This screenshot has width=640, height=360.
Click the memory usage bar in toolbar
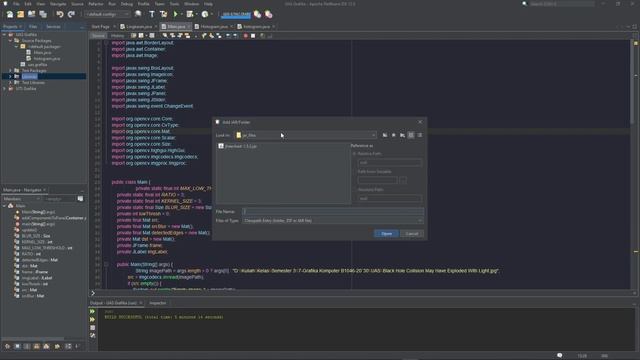coord(236,14)
